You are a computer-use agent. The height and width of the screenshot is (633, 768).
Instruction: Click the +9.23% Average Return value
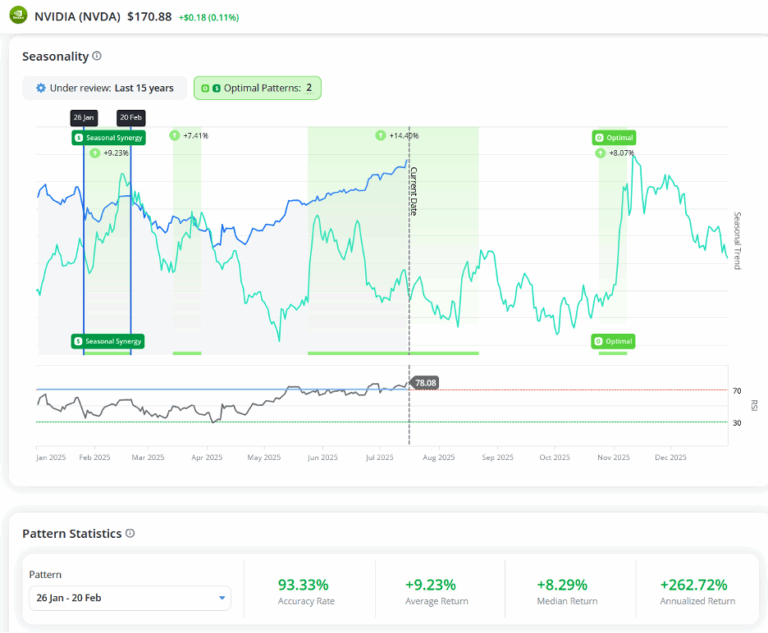tap(431, 585)
